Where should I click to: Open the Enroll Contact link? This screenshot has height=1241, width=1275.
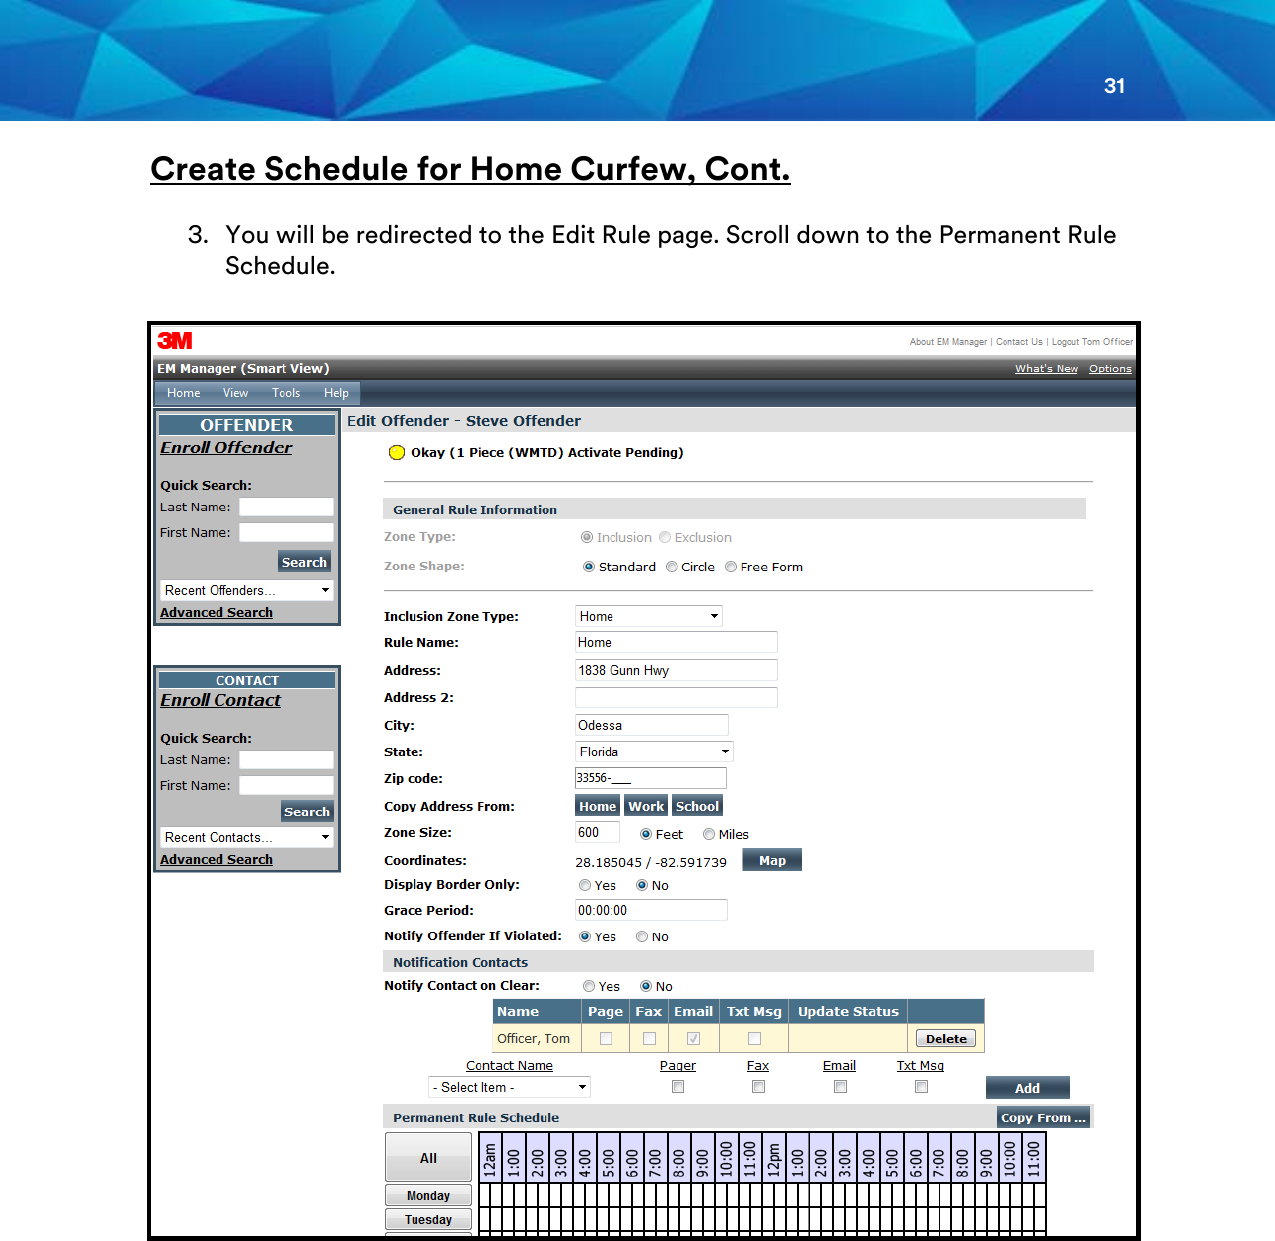click(220, 700)
